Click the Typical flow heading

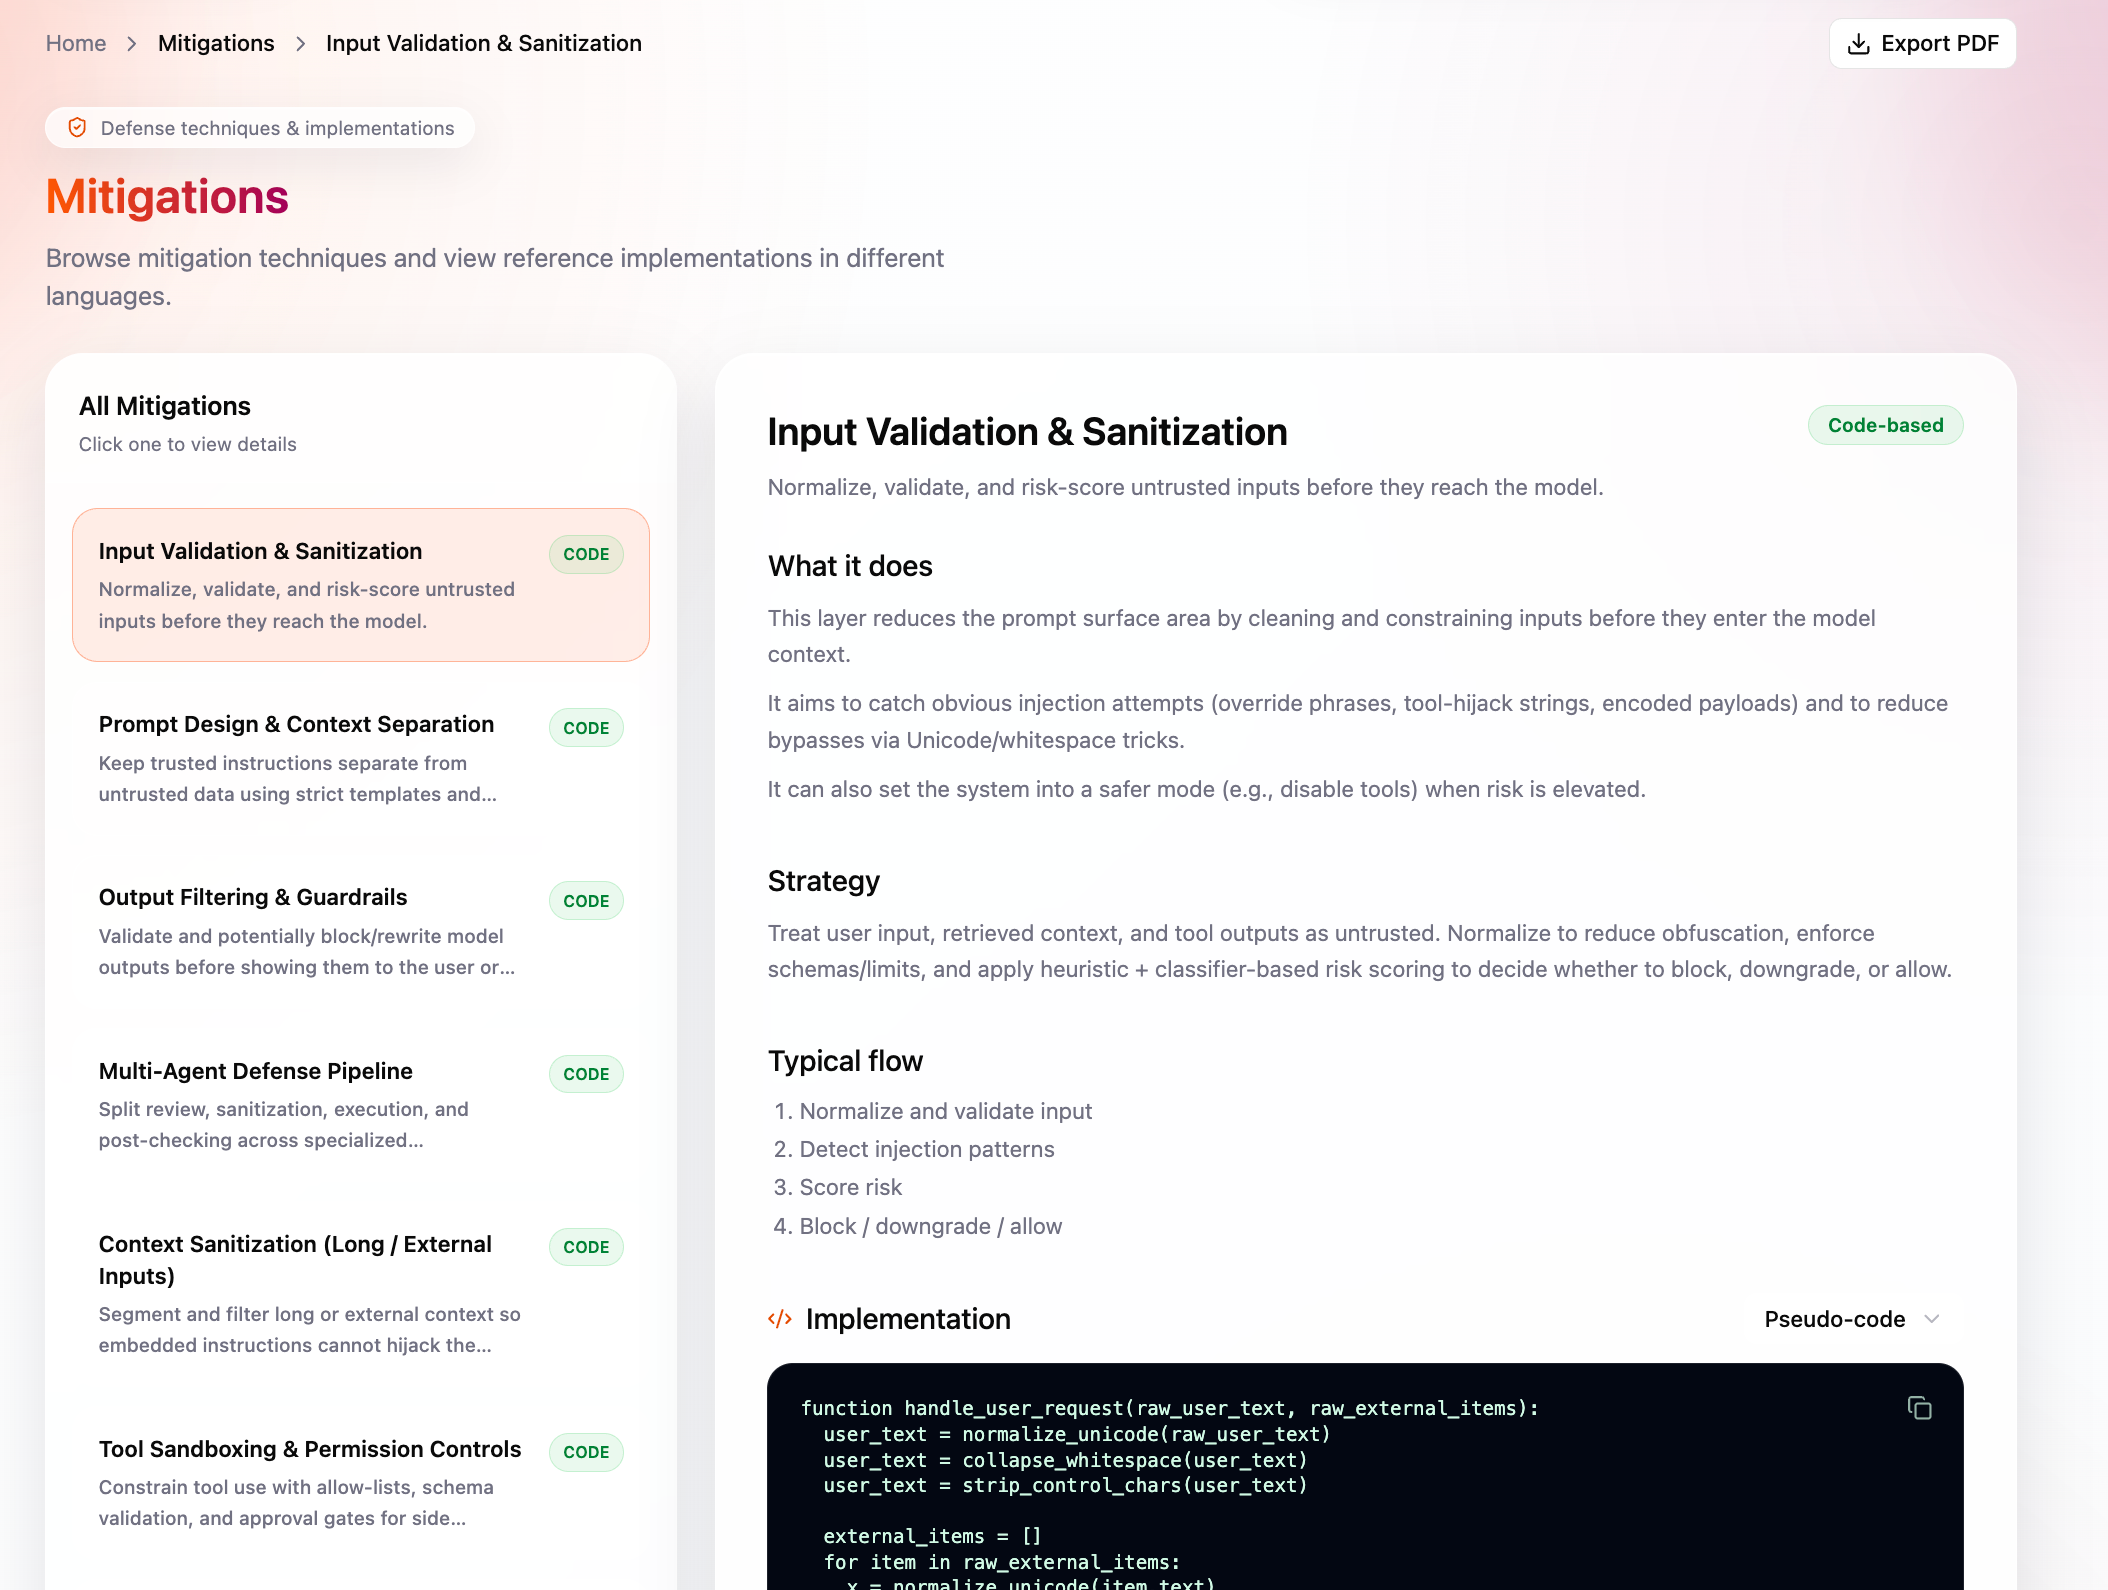tap(845, 1061)
